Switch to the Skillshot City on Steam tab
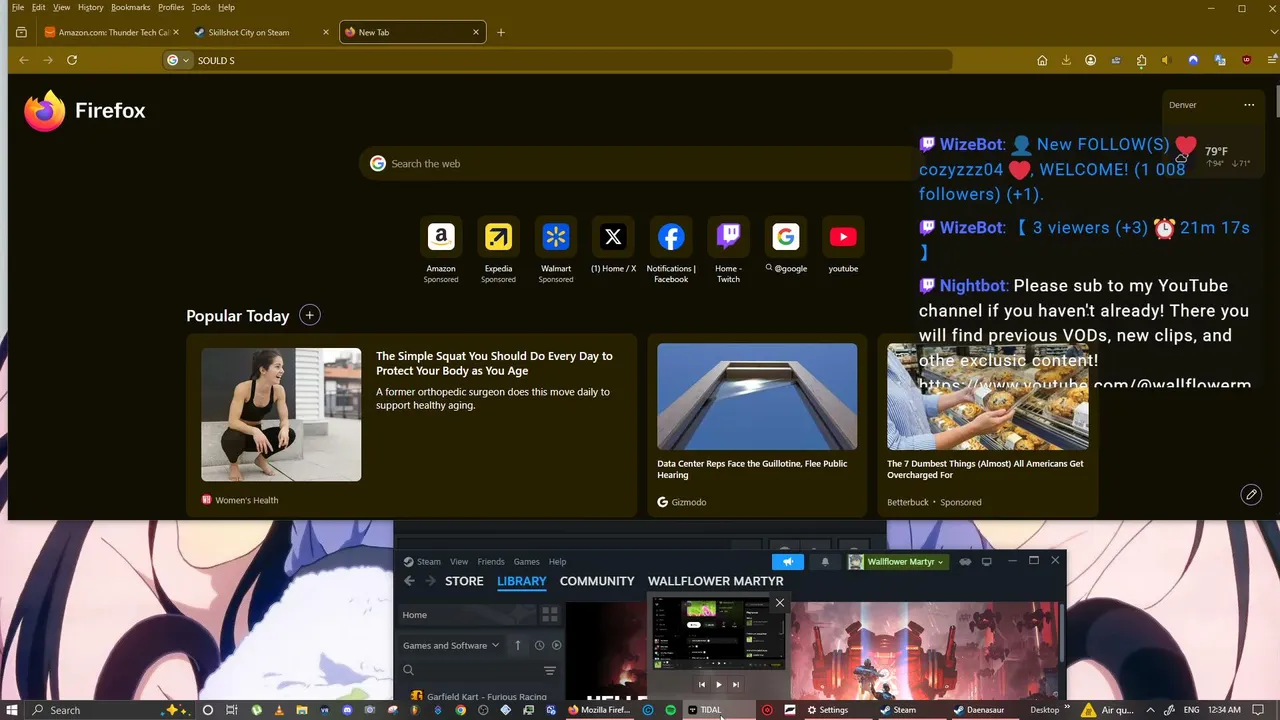This screenshot has height=720, width=1280. click(261, 32)
